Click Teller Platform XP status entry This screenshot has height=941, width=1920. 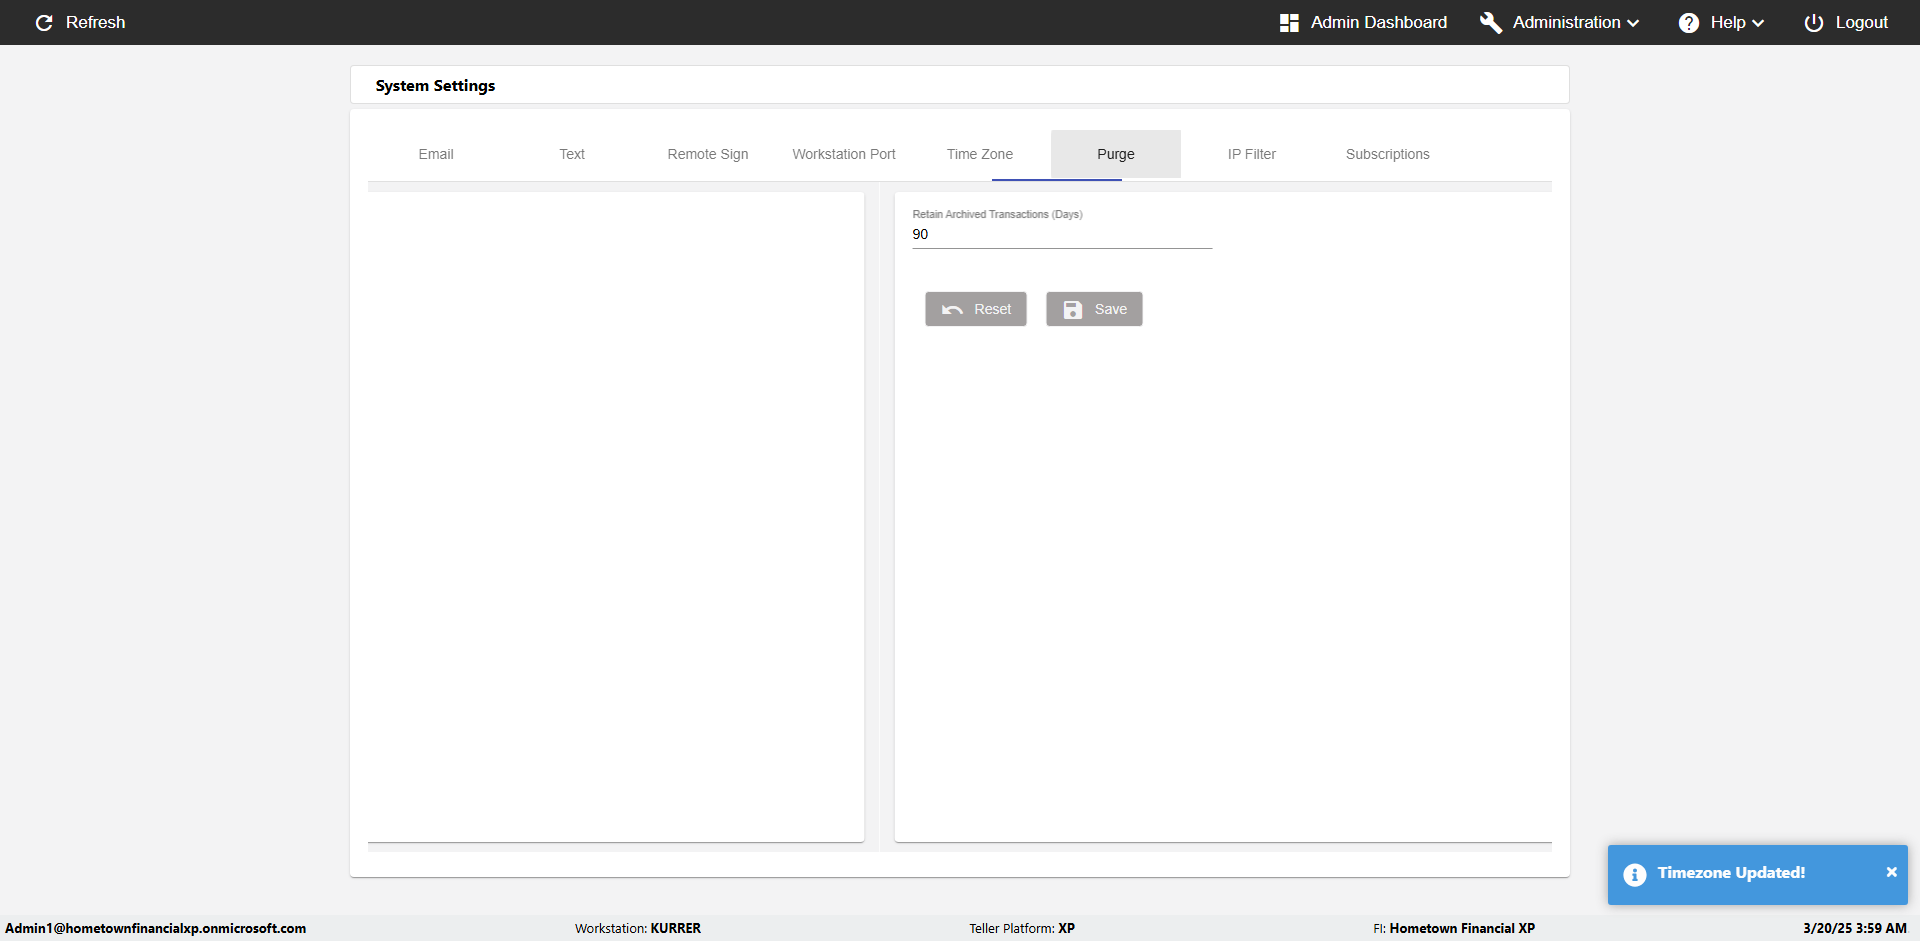click(1022, 928)
